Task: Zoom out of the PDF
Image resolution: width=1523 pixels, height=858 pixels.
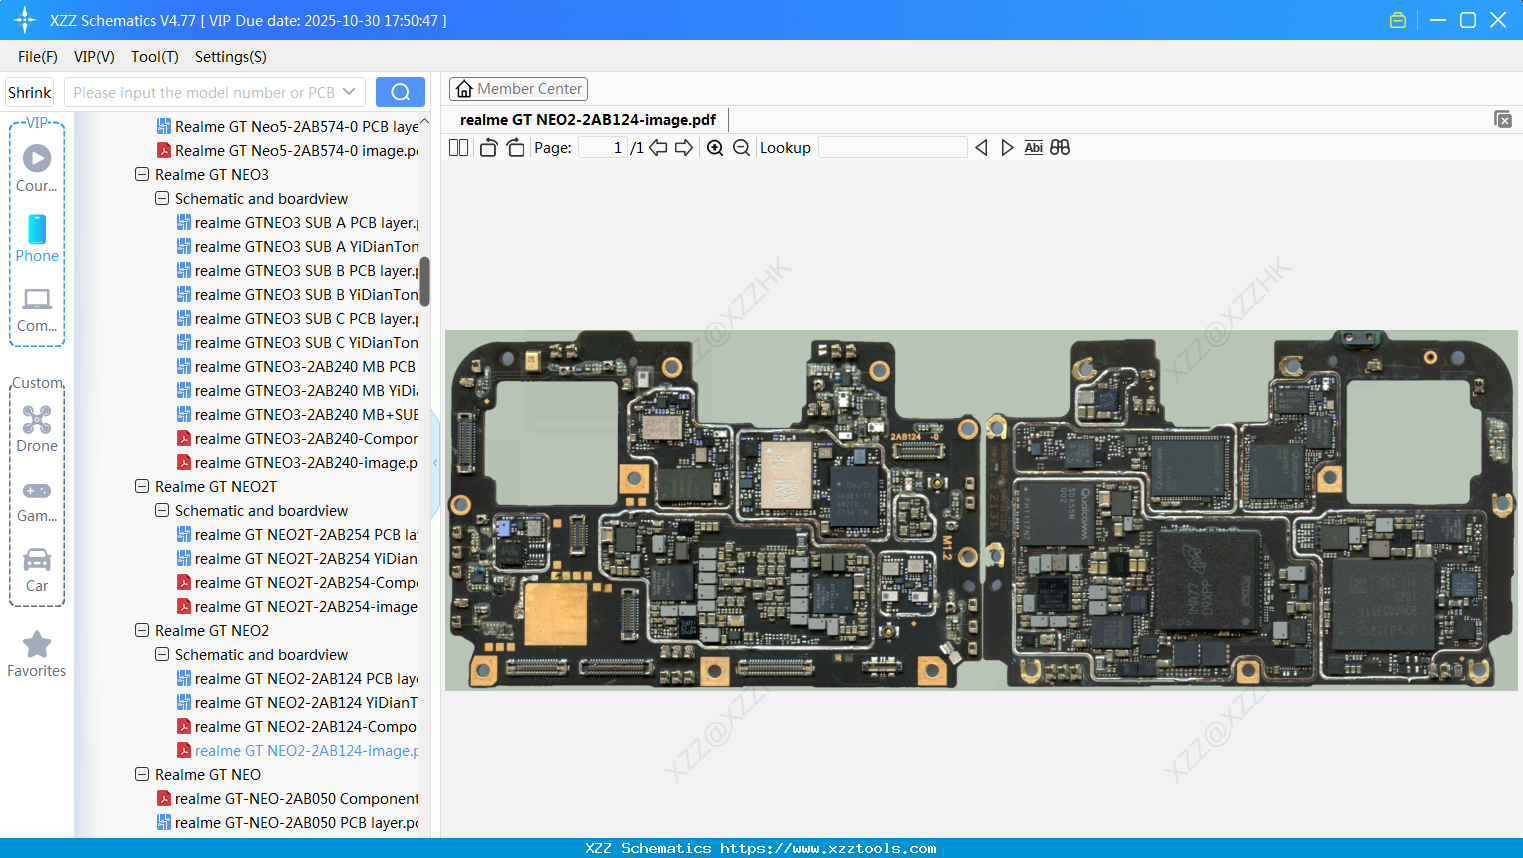Action: click(x=741, y=148)
